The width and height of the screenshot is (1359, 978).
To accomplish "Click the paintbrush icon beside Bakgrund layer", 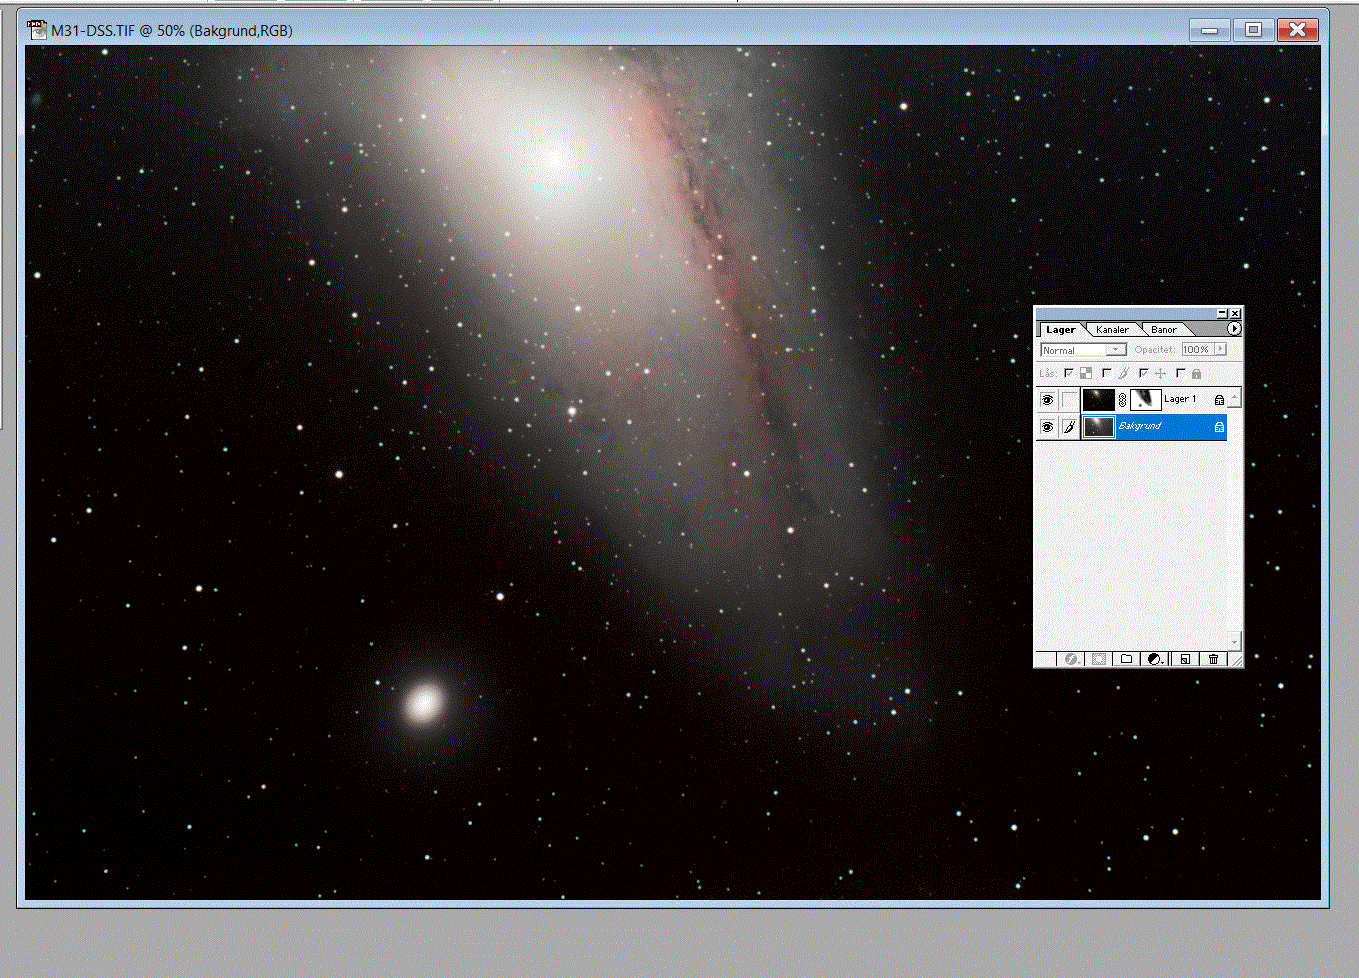I will [x=1069, y=427].
